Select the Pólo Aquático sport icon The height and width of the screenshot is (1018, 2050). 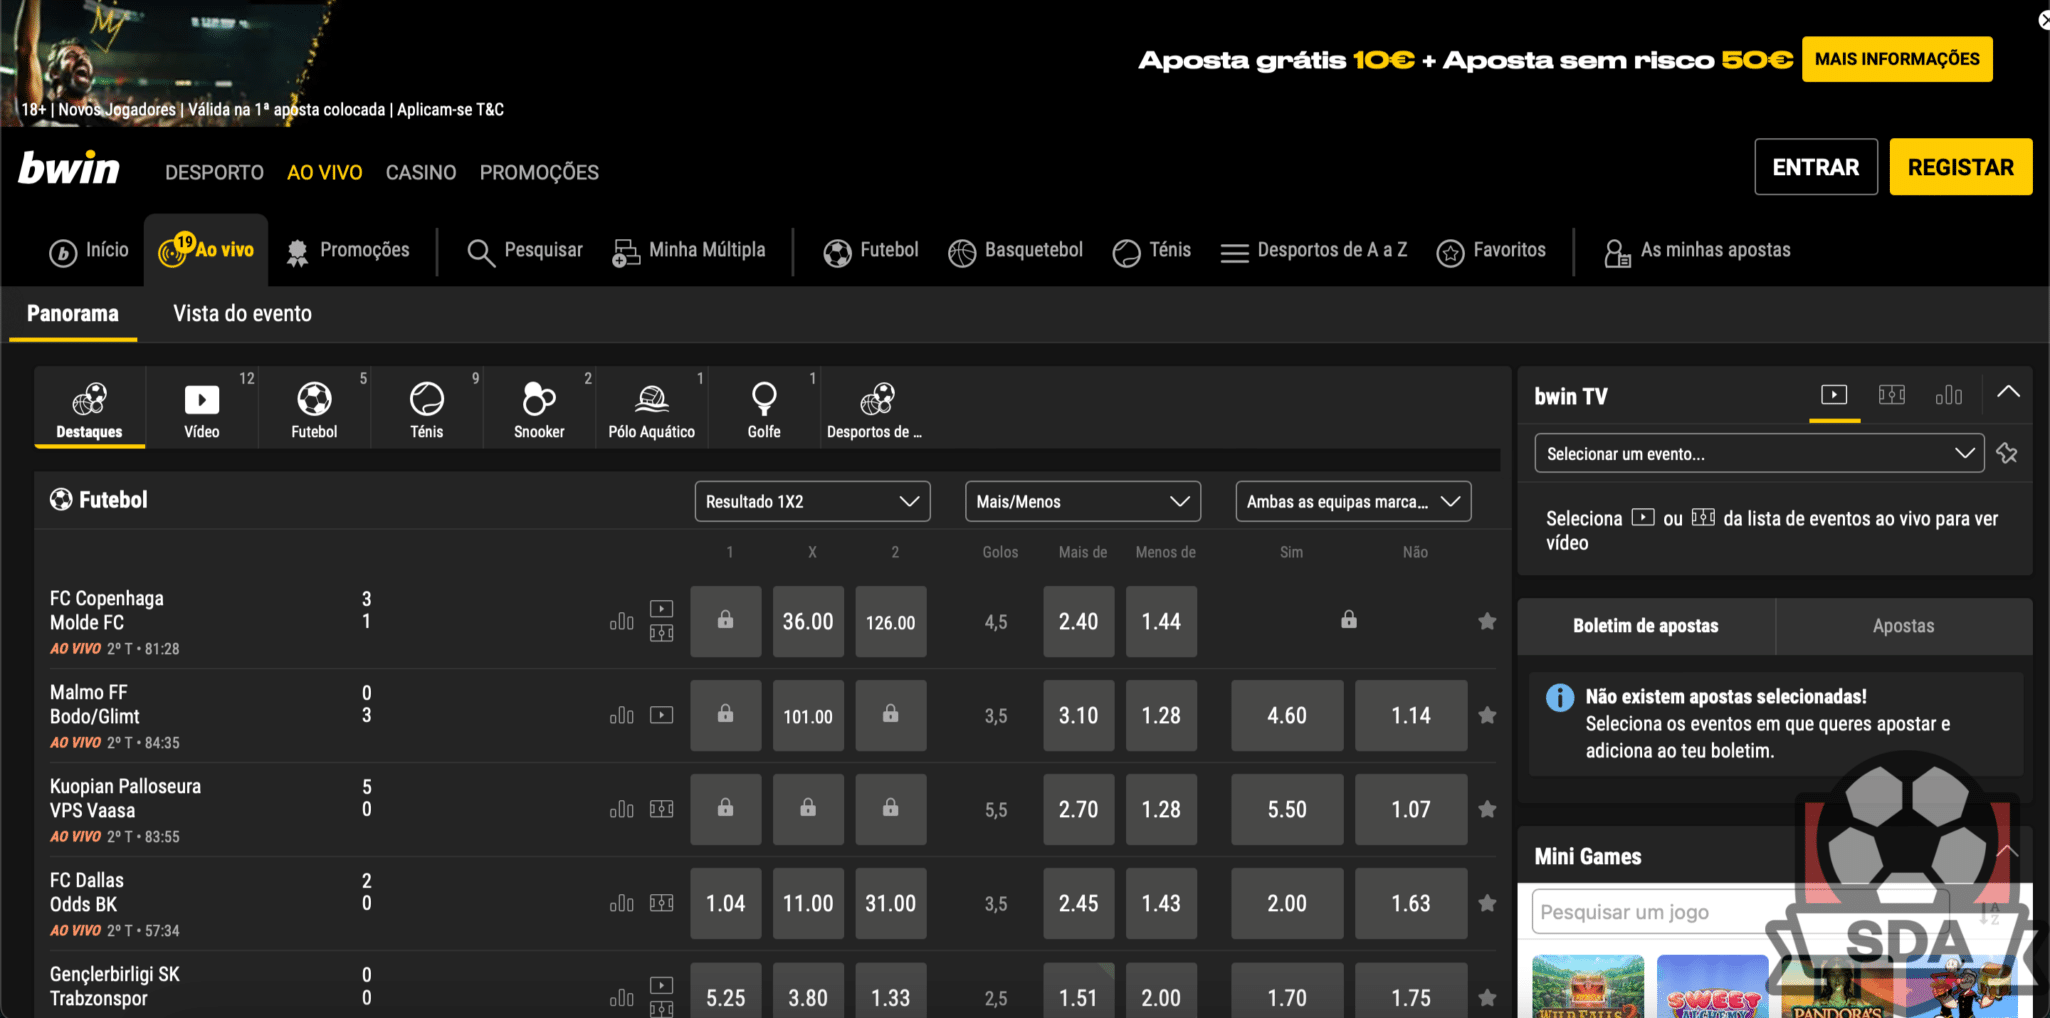pos(651,410)
